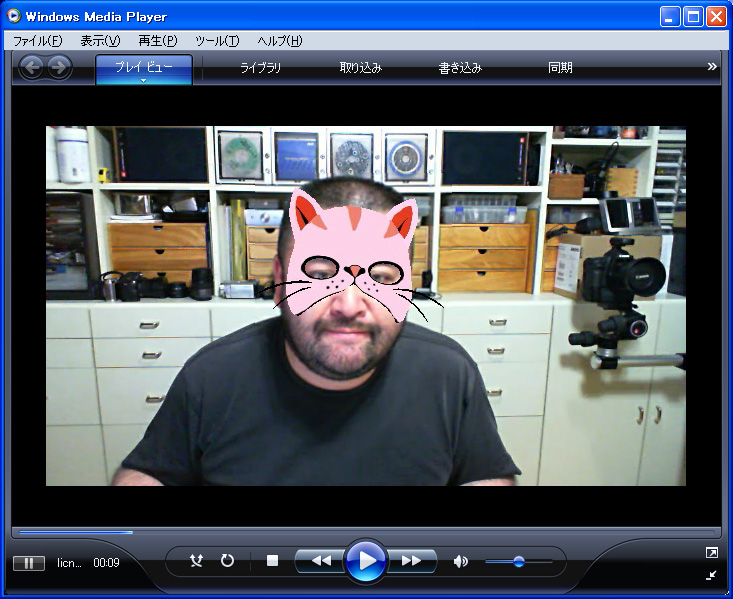Toggle shuffle mode on
The width and height of the screenshot is (733, 599).
[x=197, y=561]
